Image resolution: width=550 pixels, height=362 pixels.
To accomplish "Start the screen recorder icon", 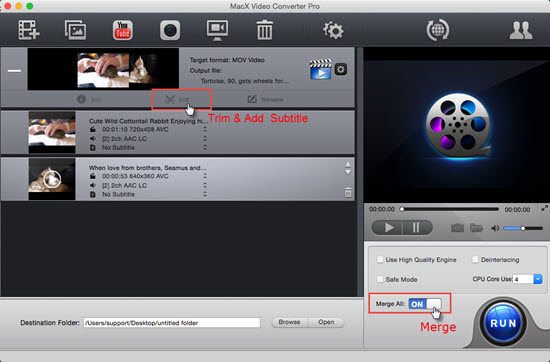I will (x=217, y=30).
